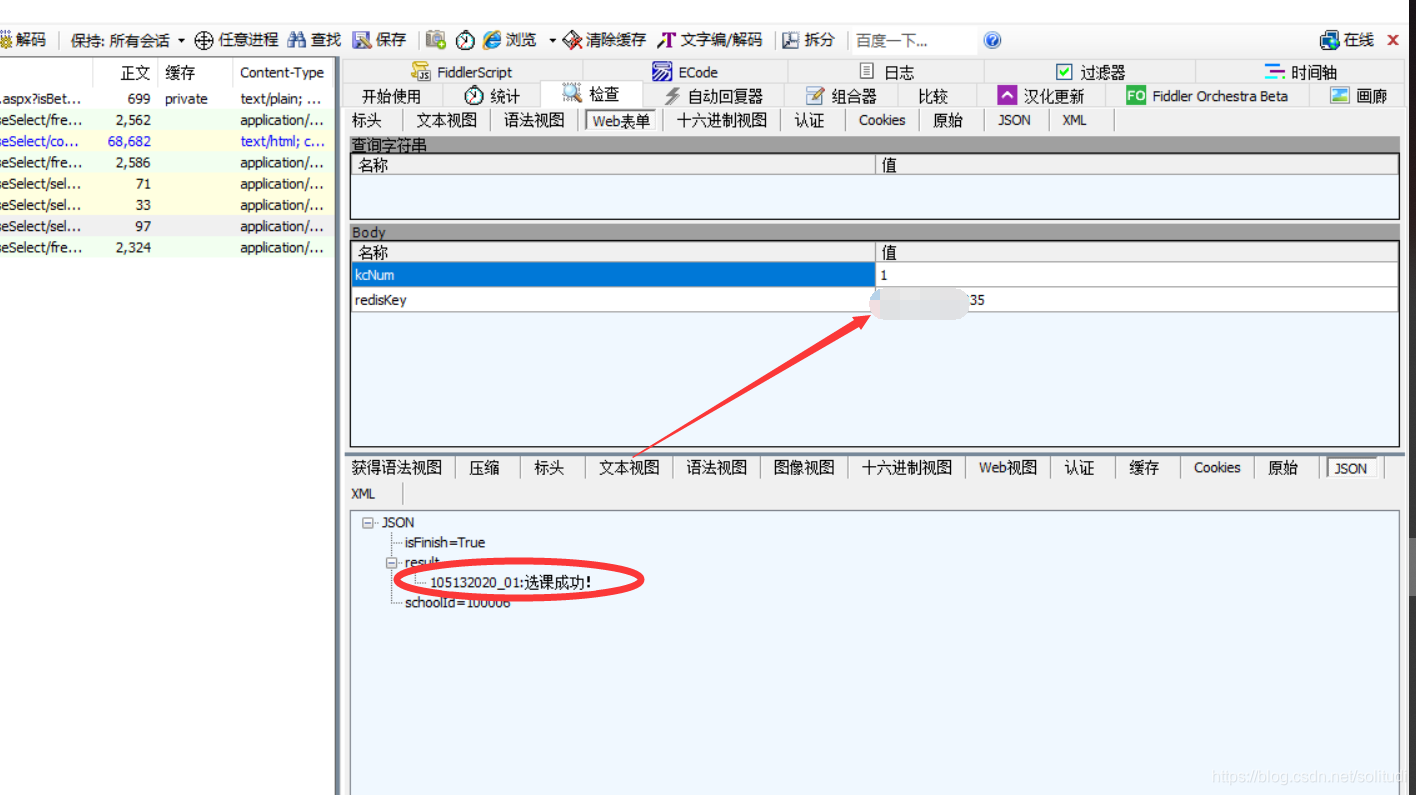This screenshot has height=795, width=1416.
Task: Open the 保持: 所有会话 dropdown
Action: tap(127, 40)
